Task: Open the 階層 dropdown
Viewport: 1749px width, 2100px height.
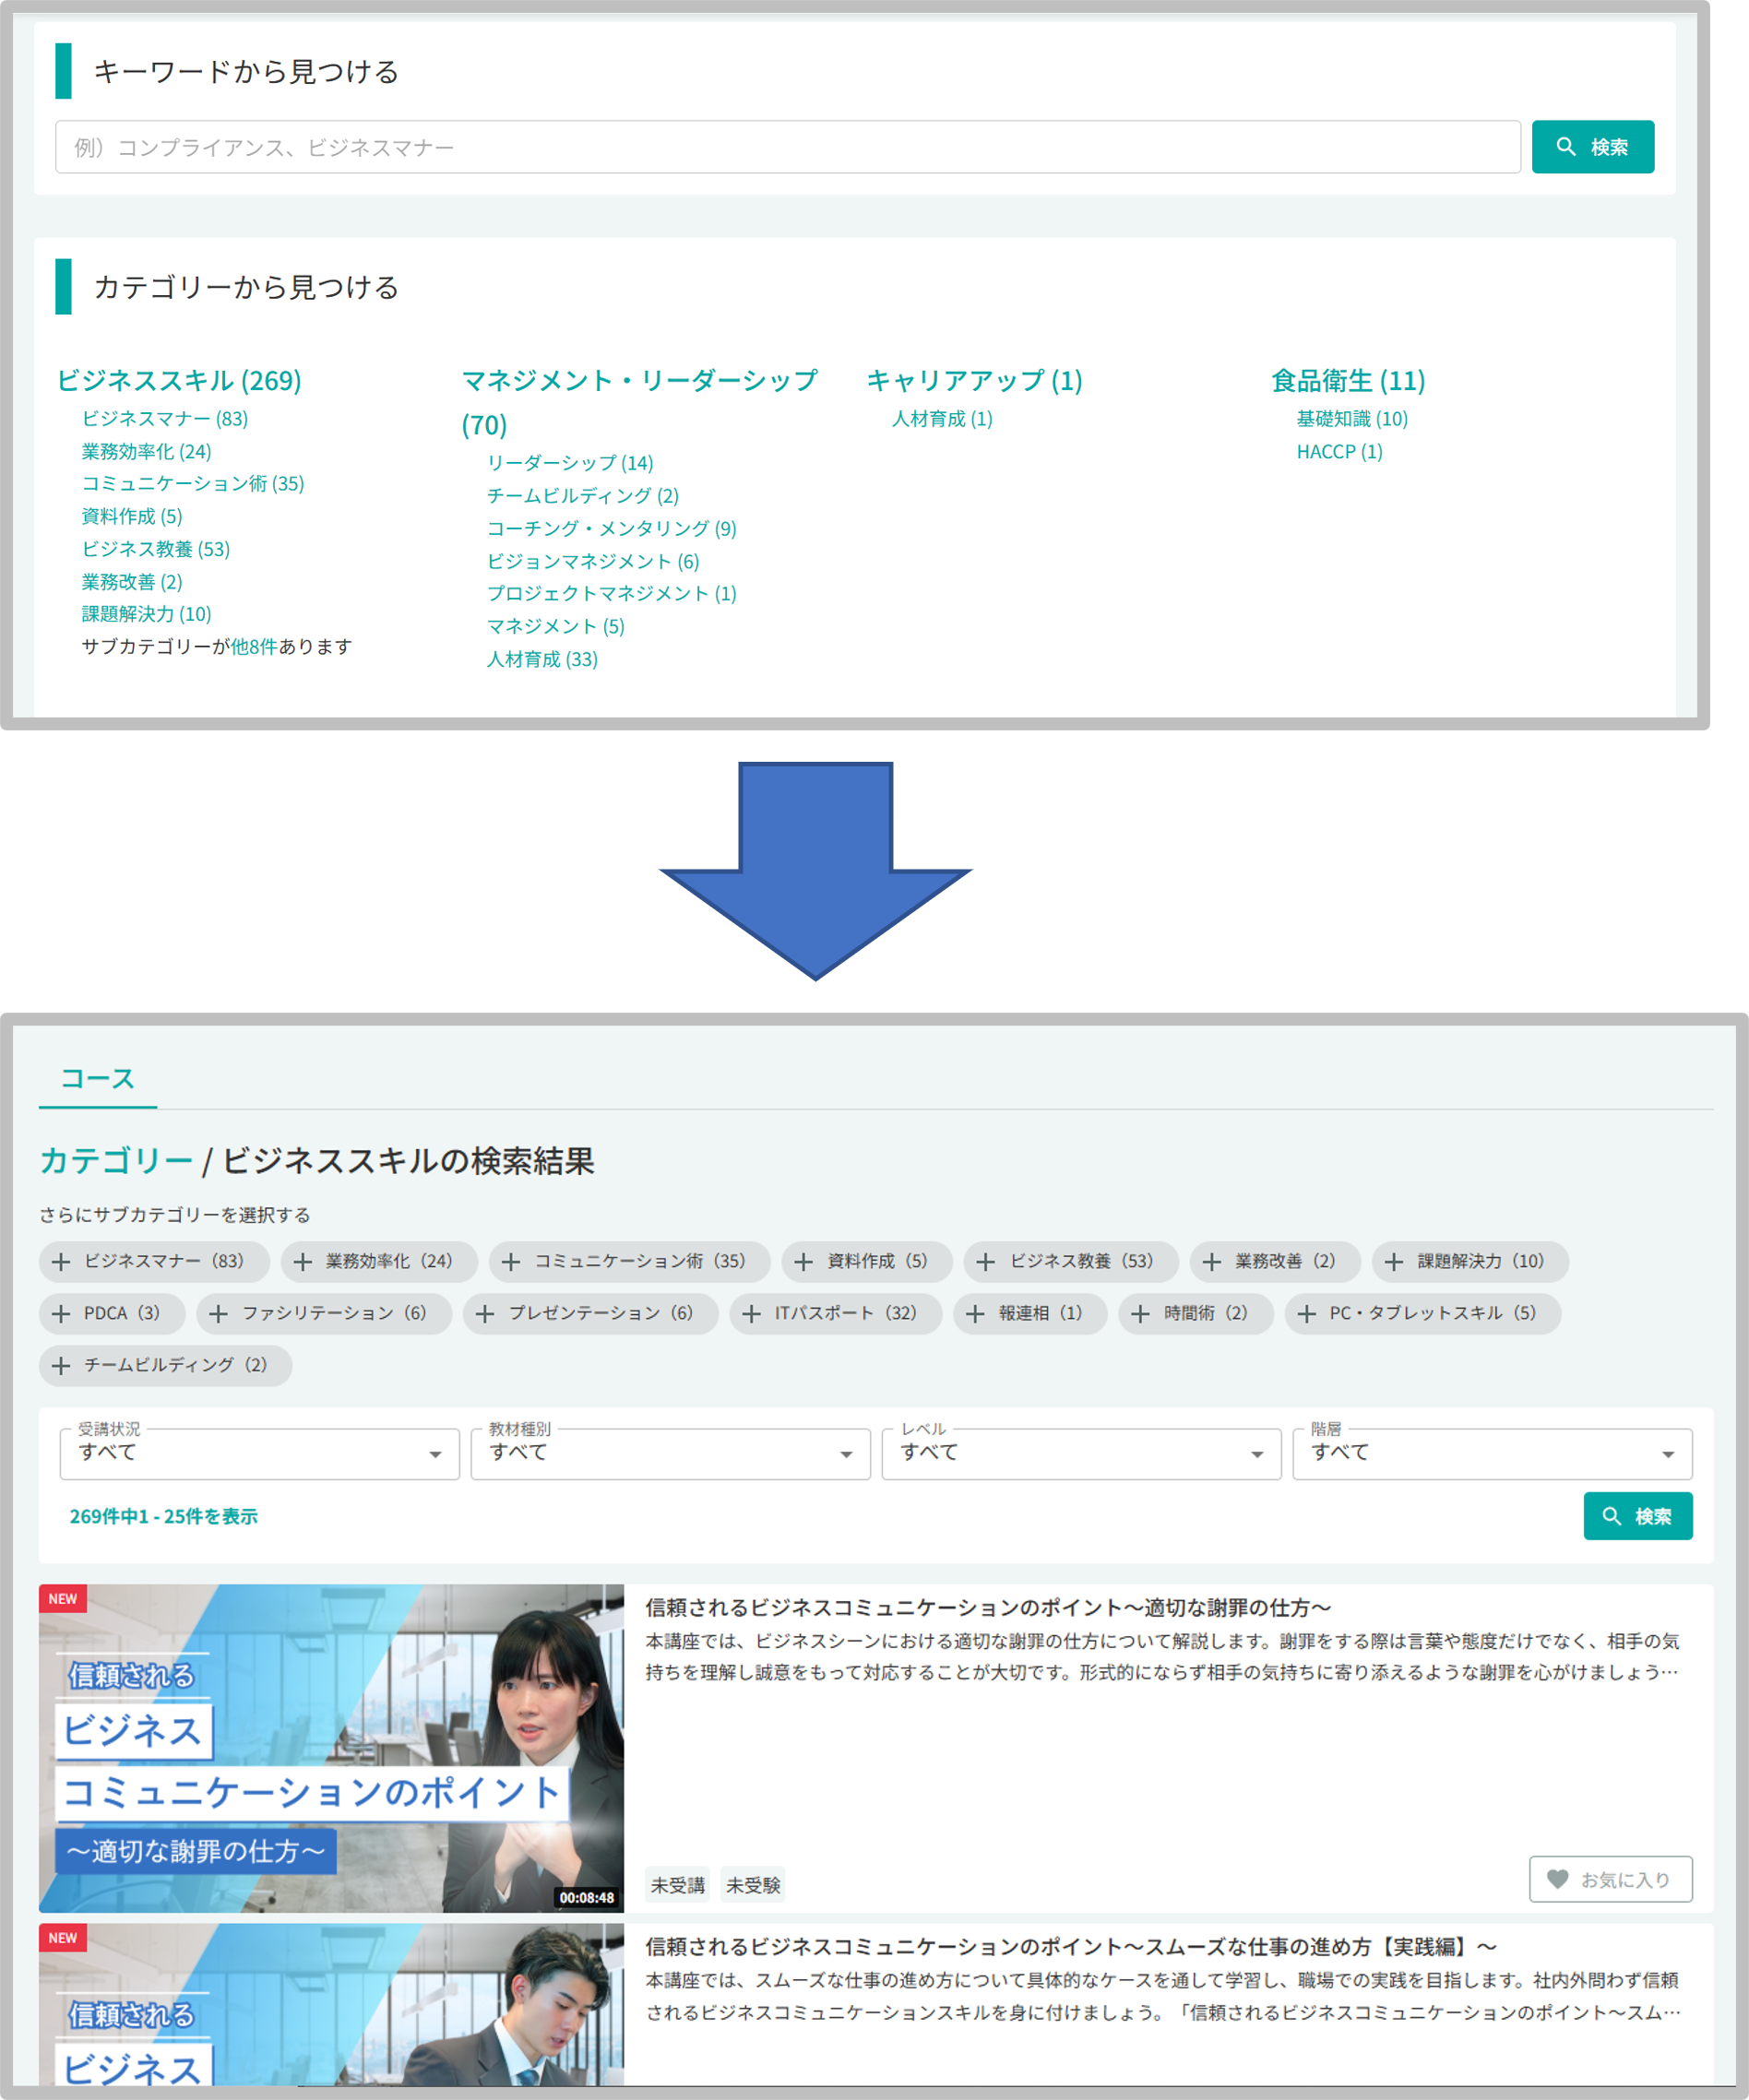Action: click(x=1492, y=1454)
